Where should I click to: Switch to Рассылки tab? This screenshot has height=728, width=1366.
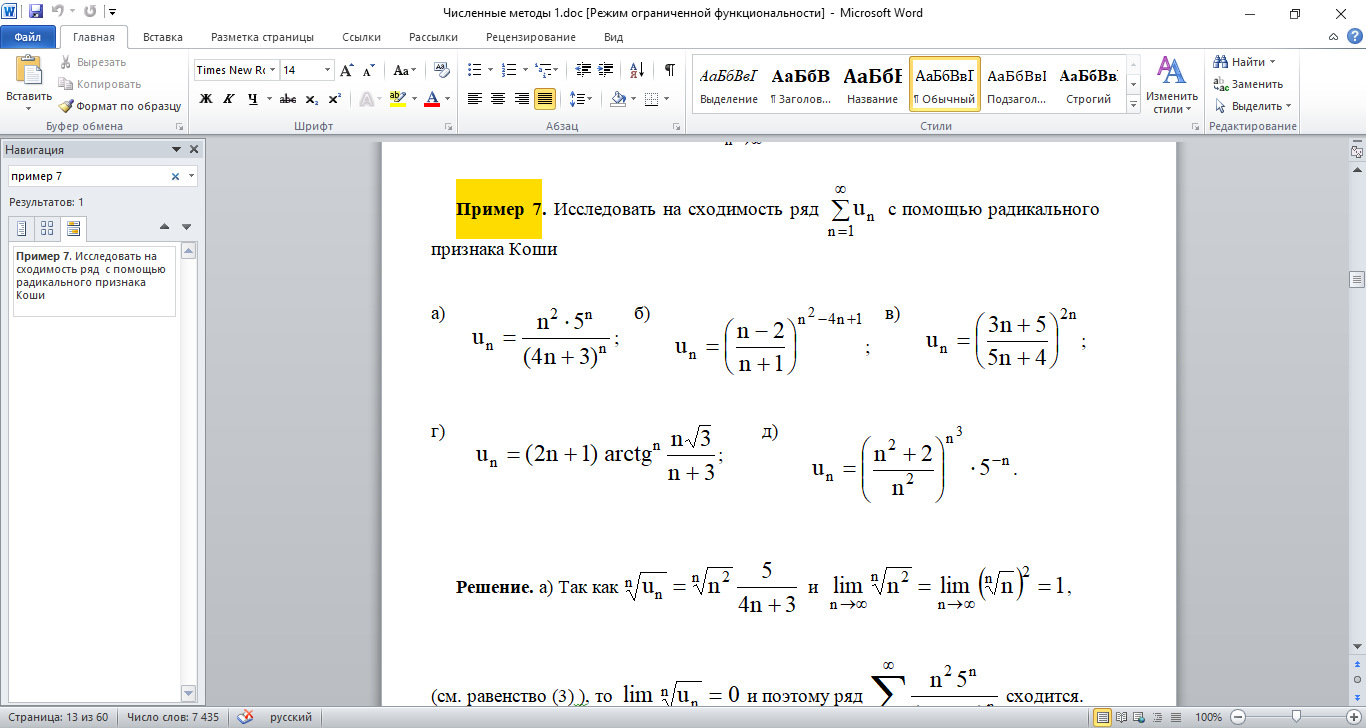(x=433, y=37)
